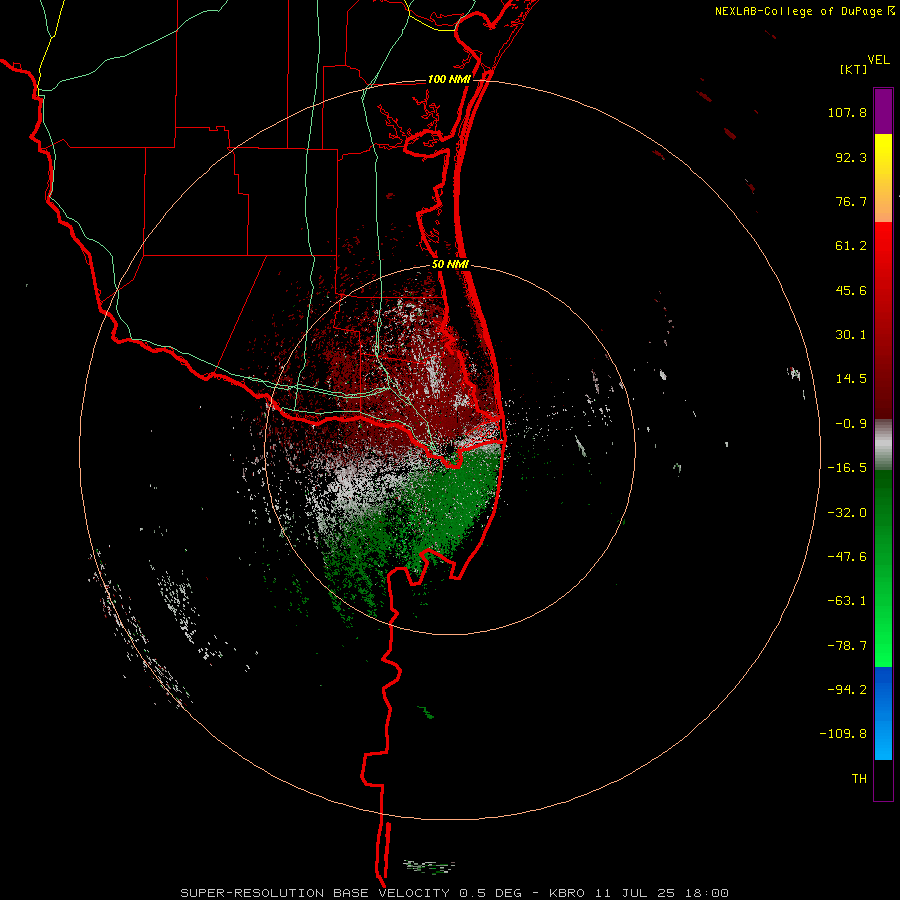This screenshot has height=900, width=900.
Task: Click the KBRO station identifier in caption
Action: point(567,893)
